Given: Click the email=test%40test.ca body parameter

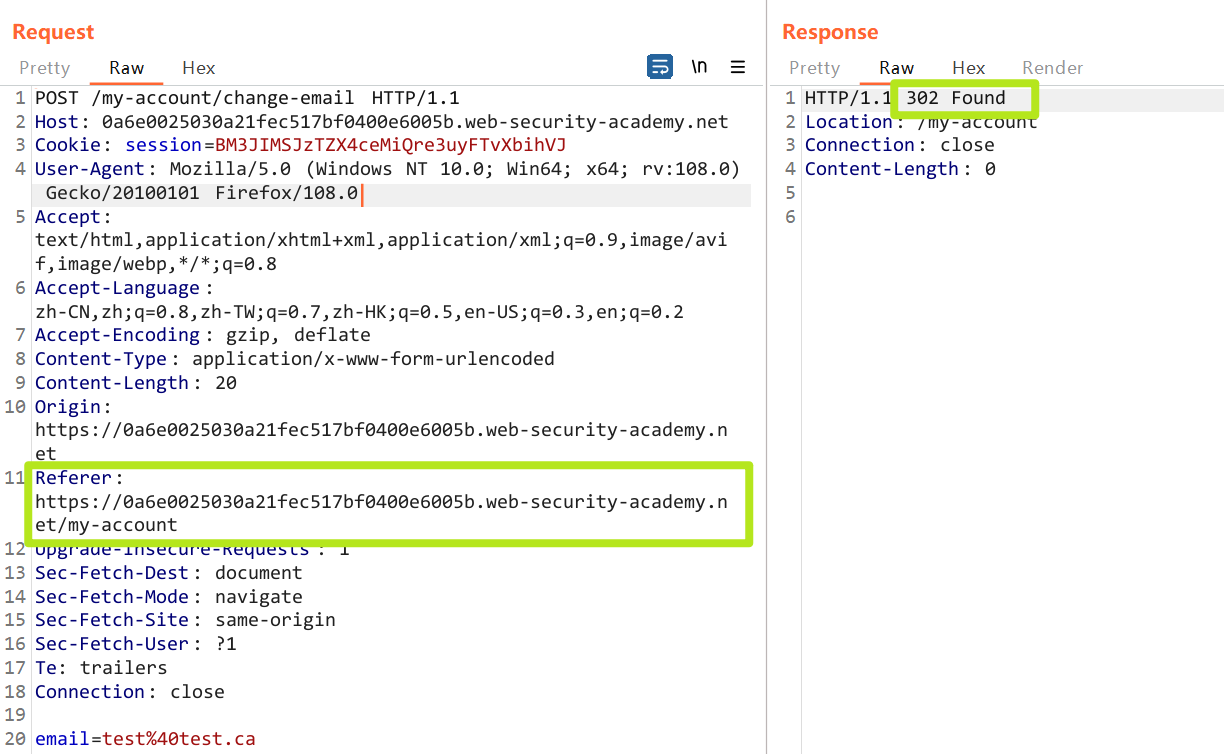Looking at the screenshot, I should pyautogui.click(x=145, y=740).
